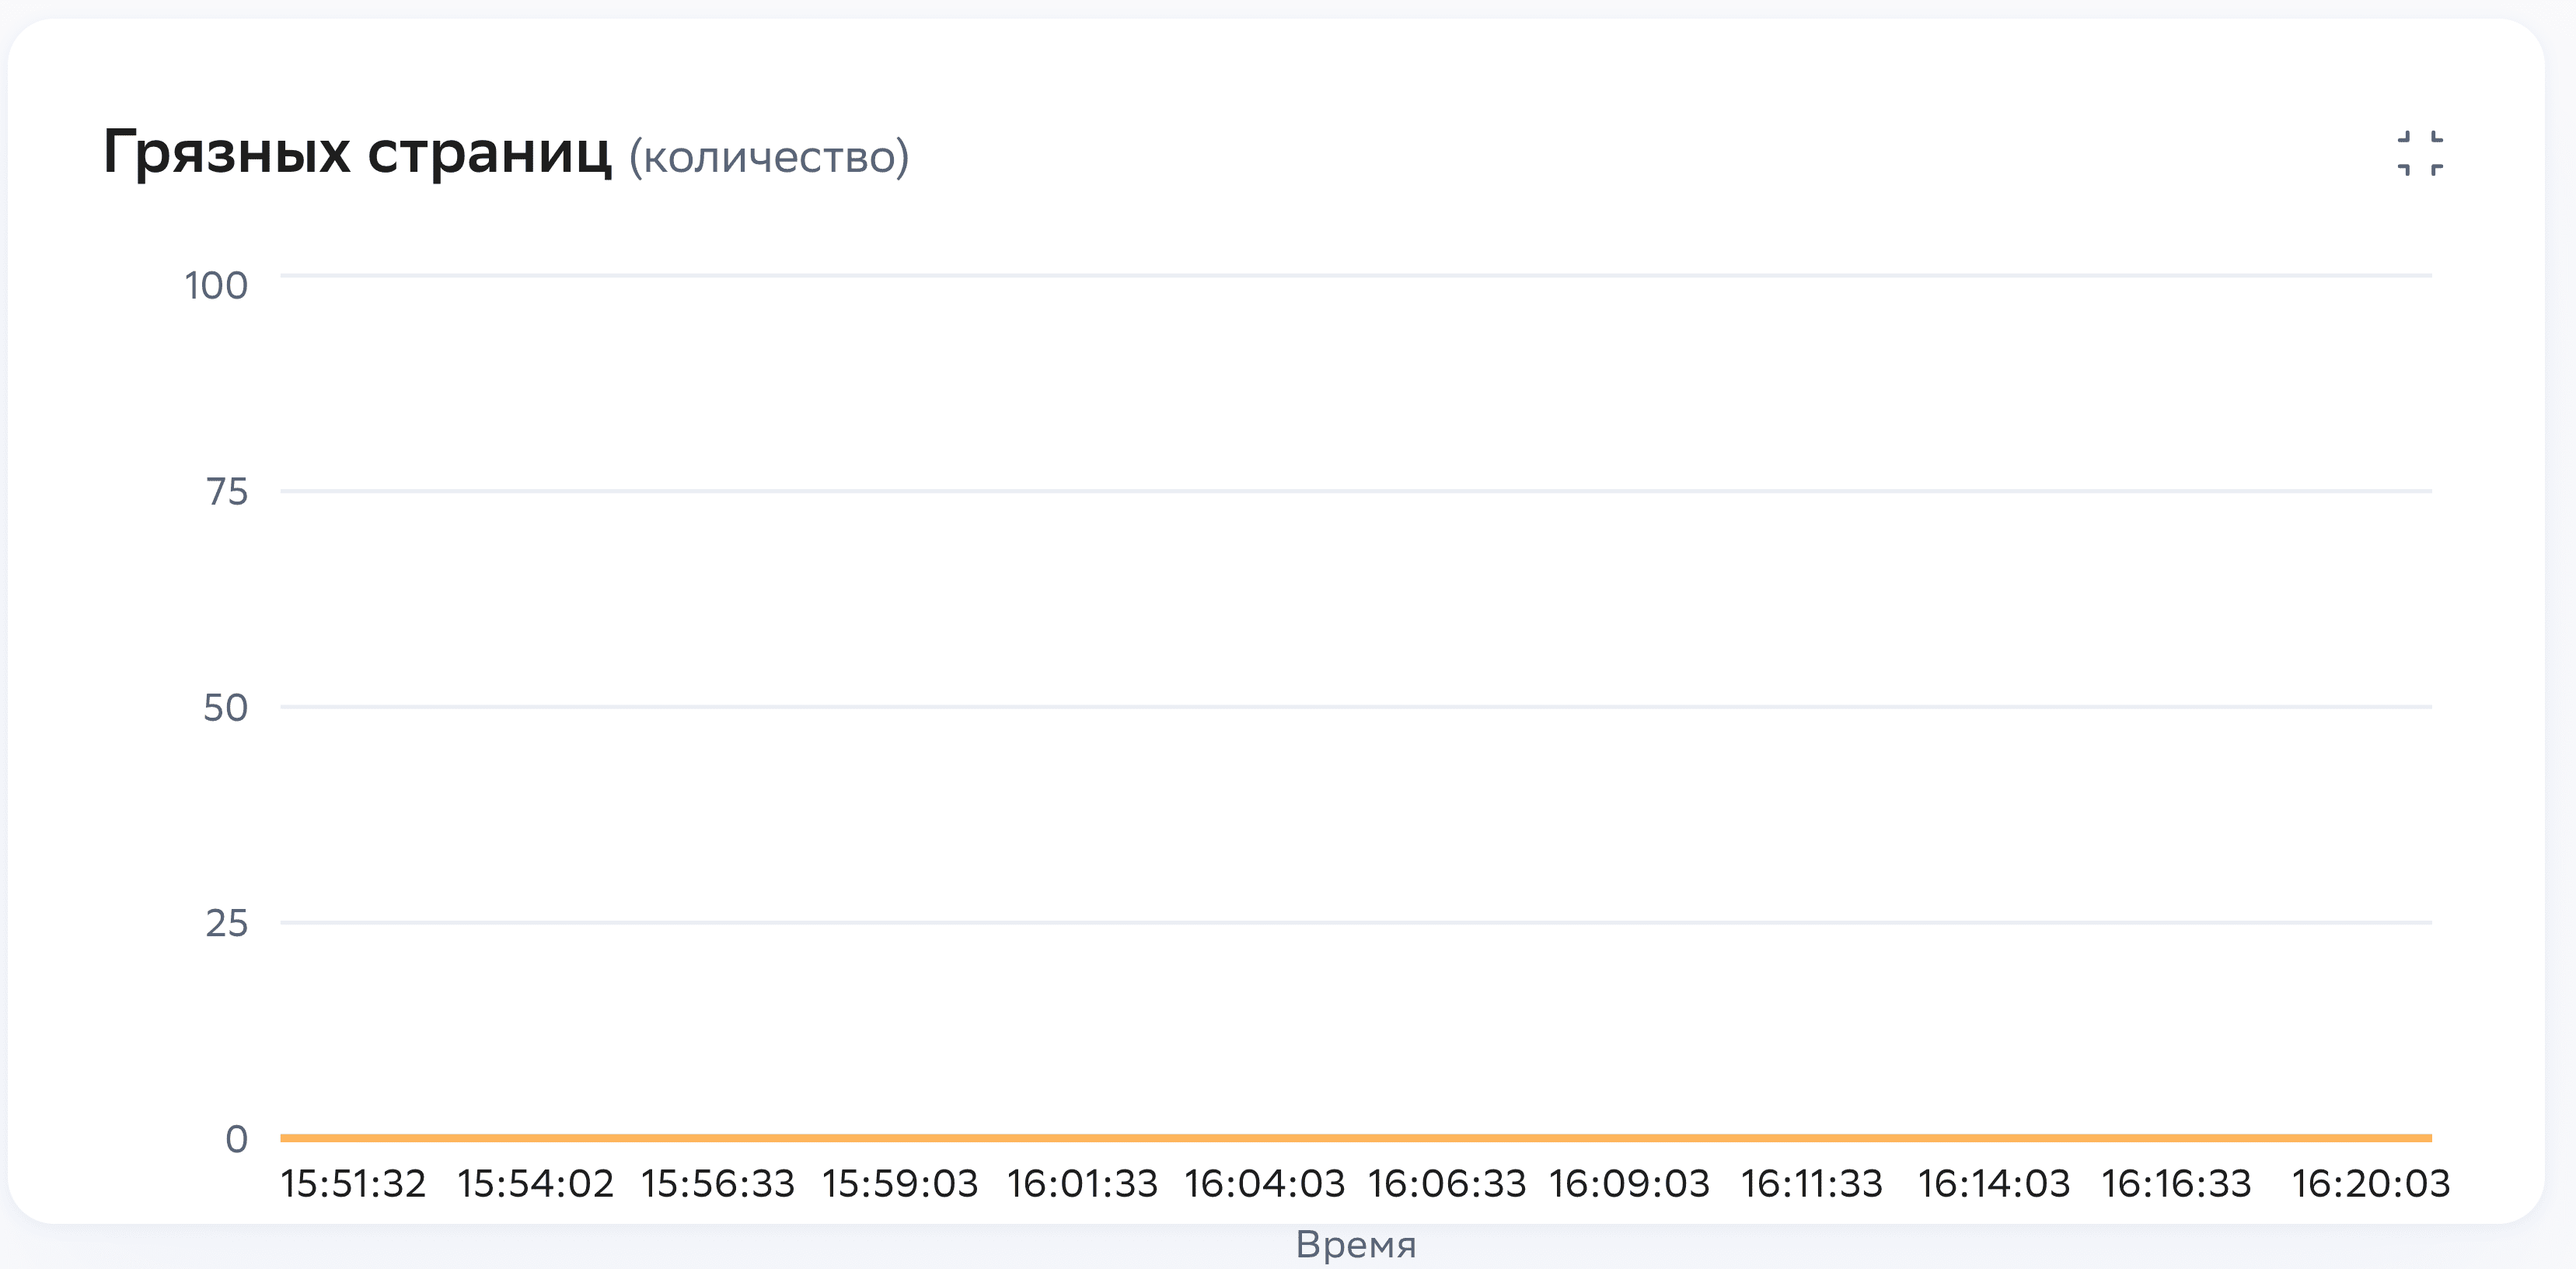Click the "Грязных страниц" chart title
The width and height of the screenshot is (2576, 1269).
click(357, 153)
